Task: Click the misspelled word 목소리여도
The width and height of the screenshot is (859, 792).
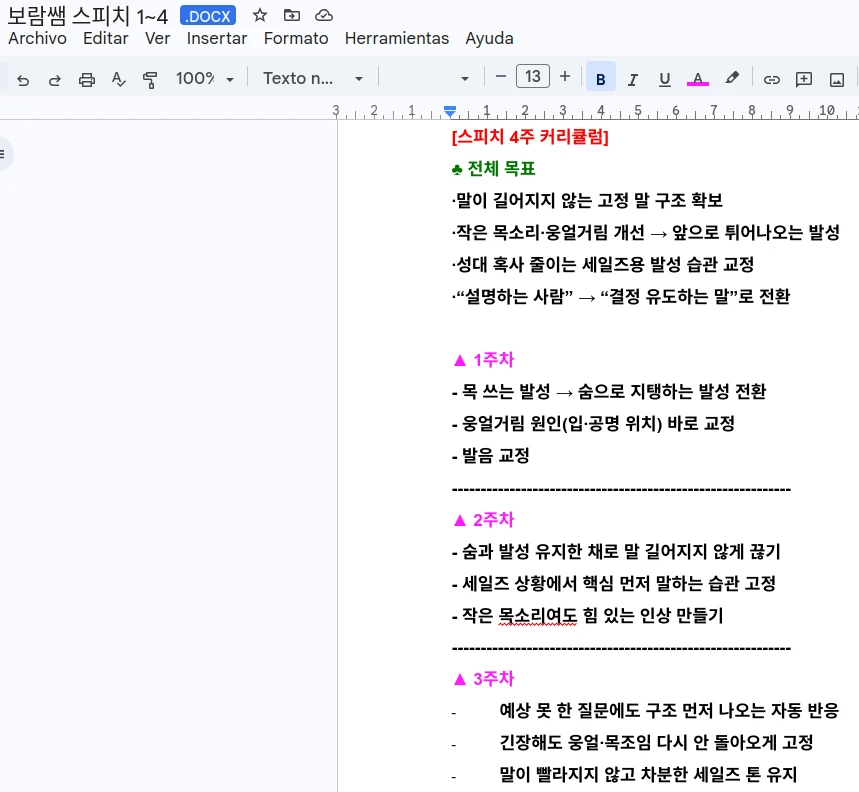Action: 537,615
